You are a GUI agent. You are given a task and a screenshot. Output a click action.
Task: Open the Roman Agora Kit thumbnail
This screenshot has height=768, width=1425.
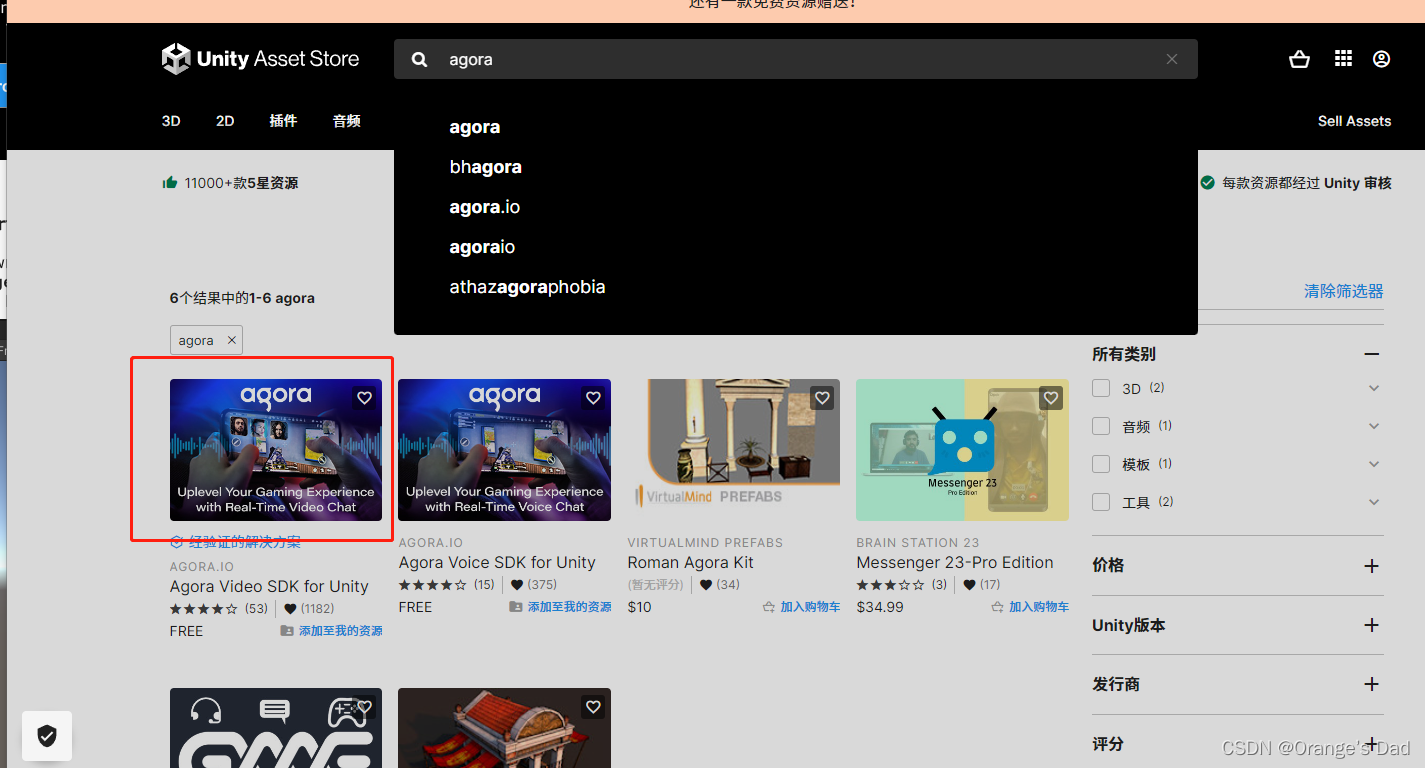[x=733, y=450]
